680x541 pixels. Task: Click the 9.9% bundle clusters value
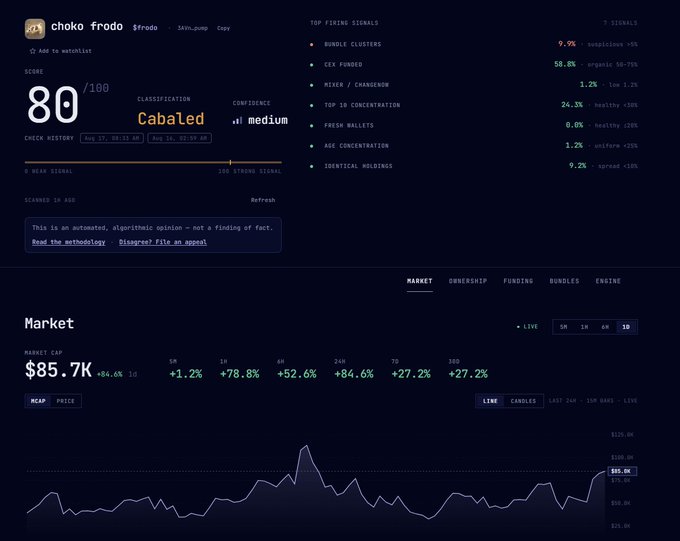pyautogui.click(x=567, y=44)
